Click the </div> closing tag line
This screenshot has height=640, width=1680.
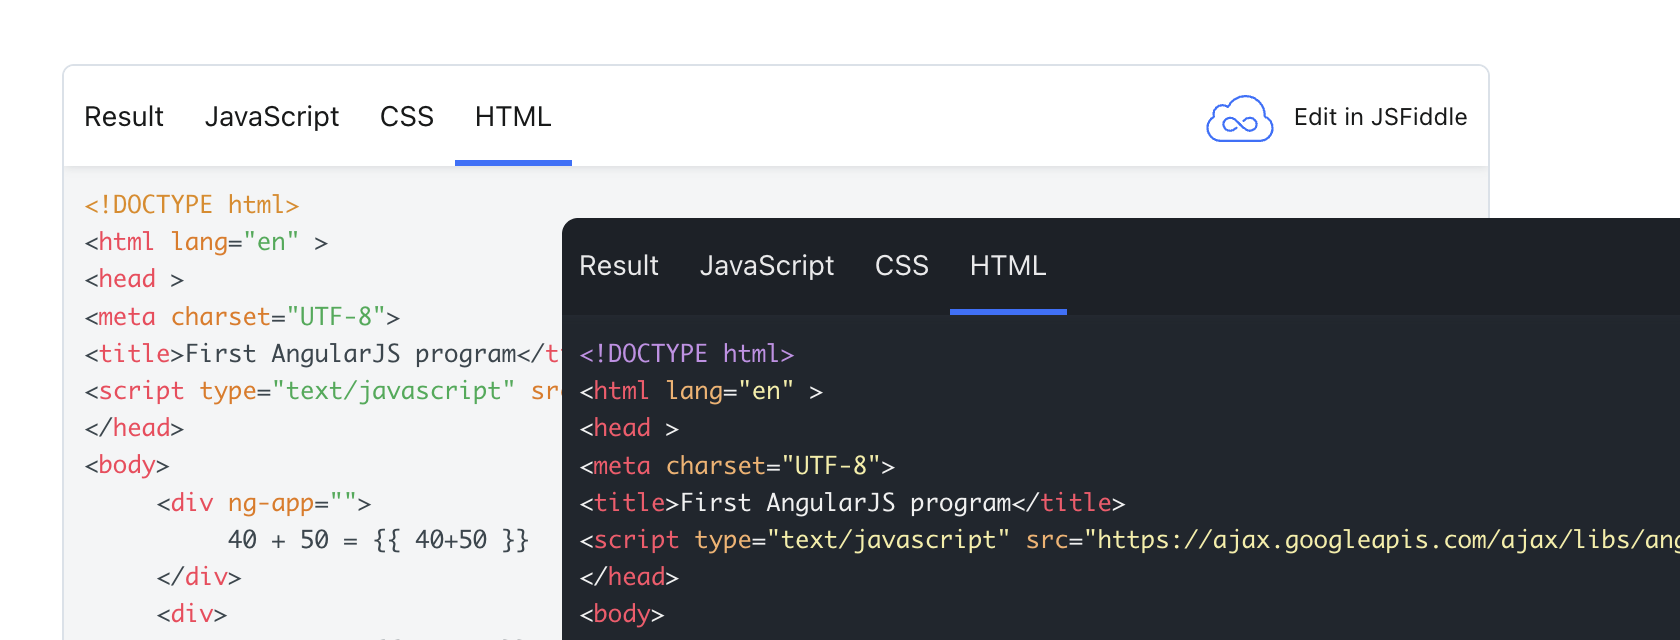coord(199,577)
